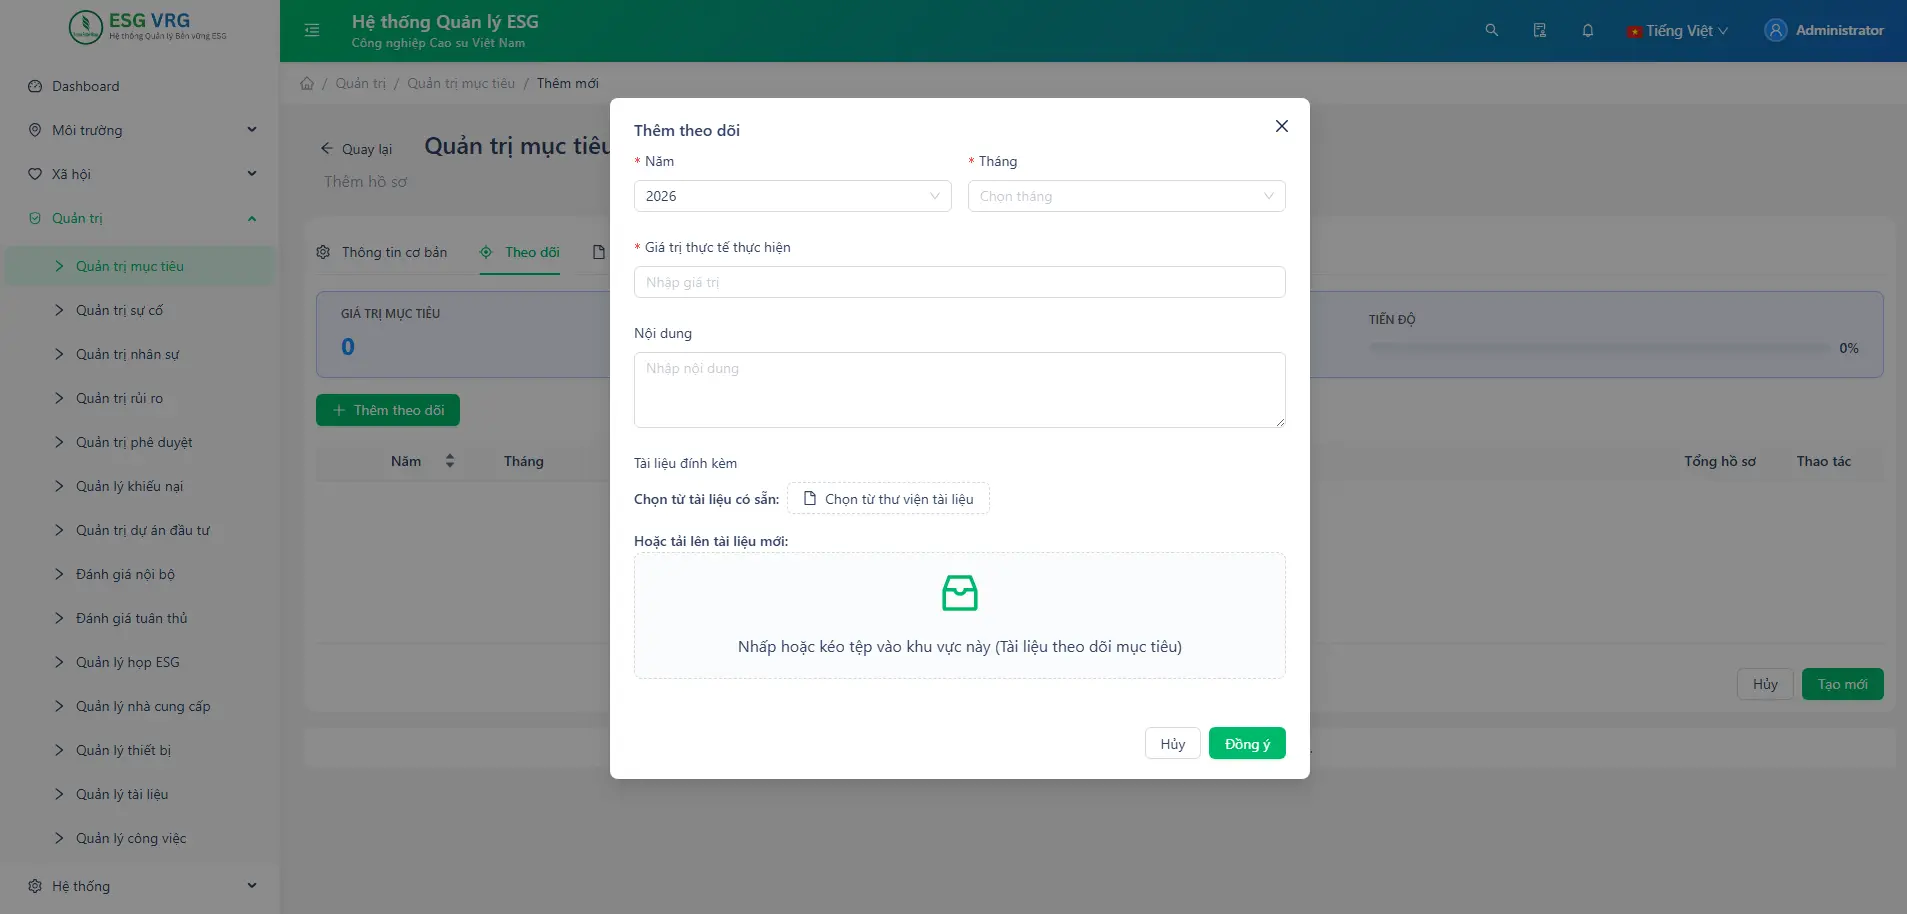
Task: Open the search icon in header
Action: pyautogui.click(x=1491, y=30)
